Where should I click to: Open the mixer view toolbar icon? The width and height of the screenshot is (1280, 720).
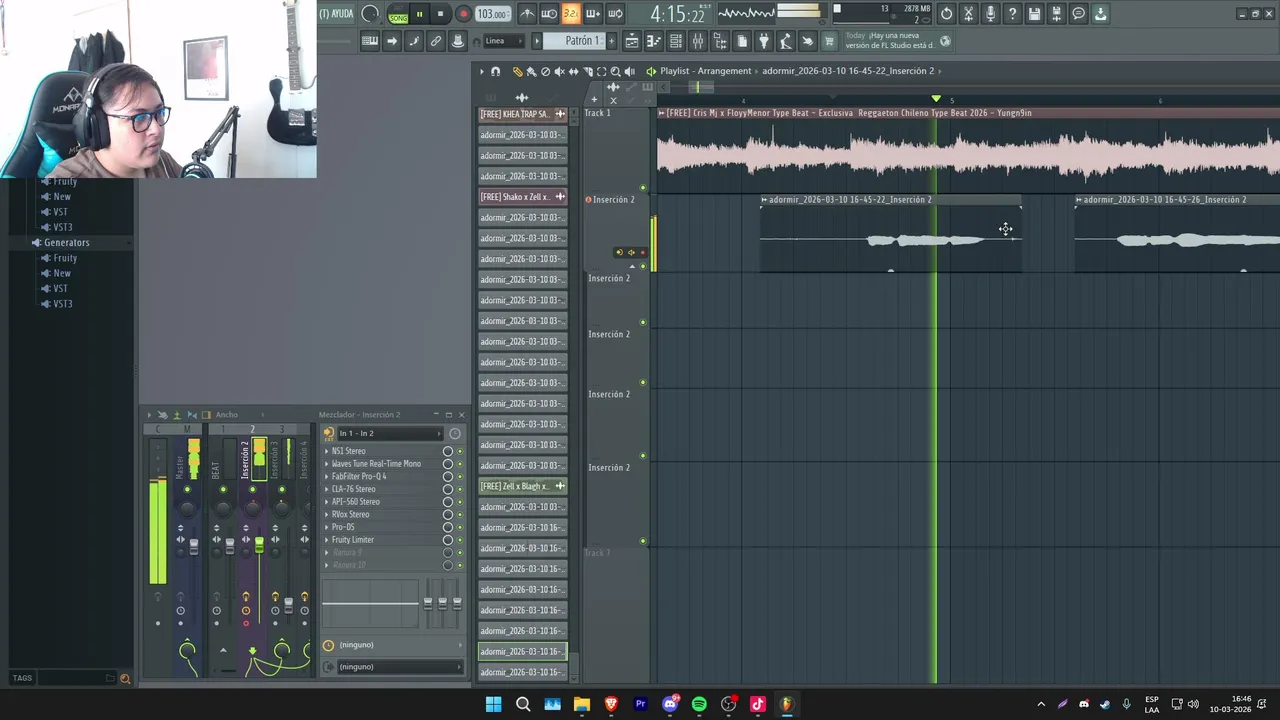pos(697,41)
